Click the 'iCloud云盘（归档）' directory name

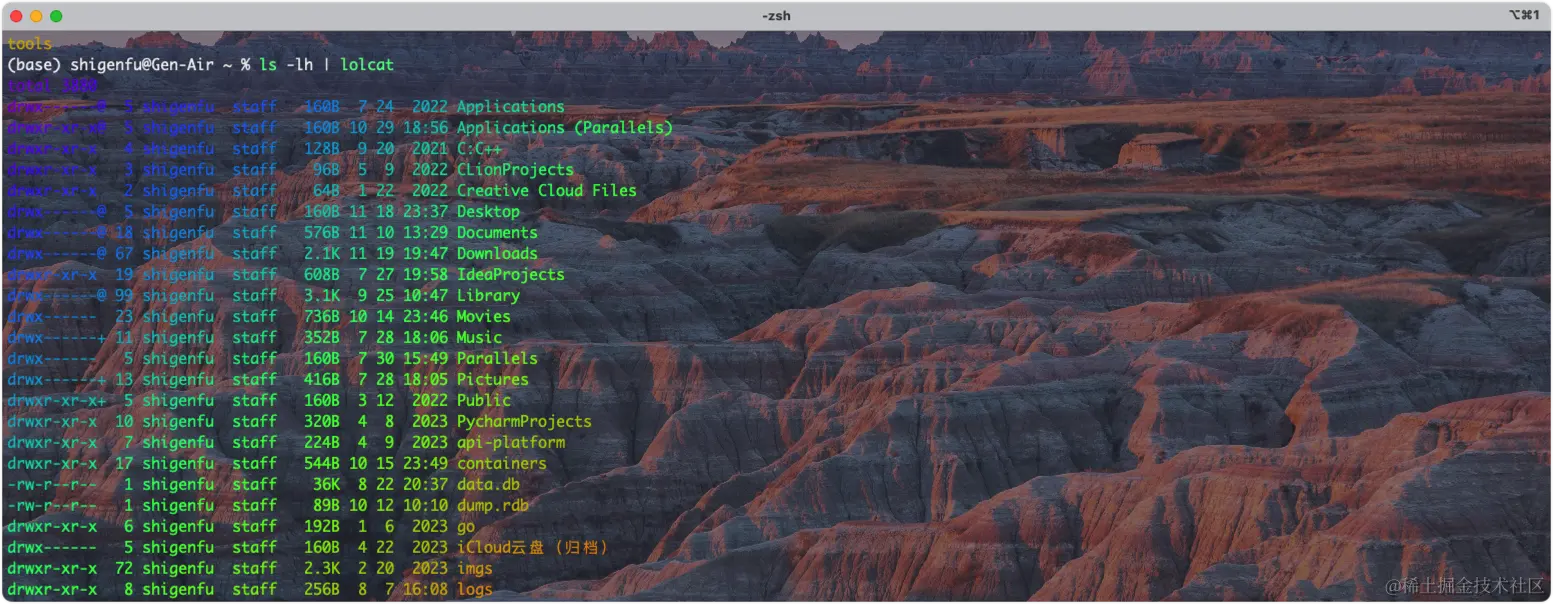point(532,548)
